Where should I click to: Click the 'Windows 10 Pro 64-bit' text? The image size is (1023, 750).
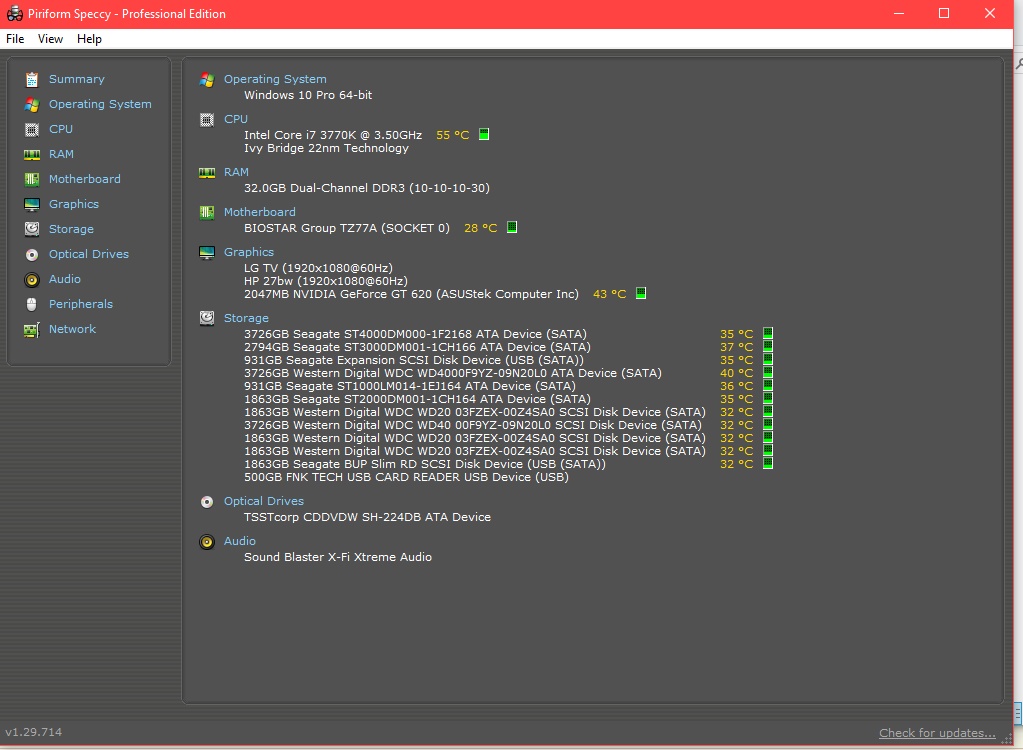coord(308,95)
